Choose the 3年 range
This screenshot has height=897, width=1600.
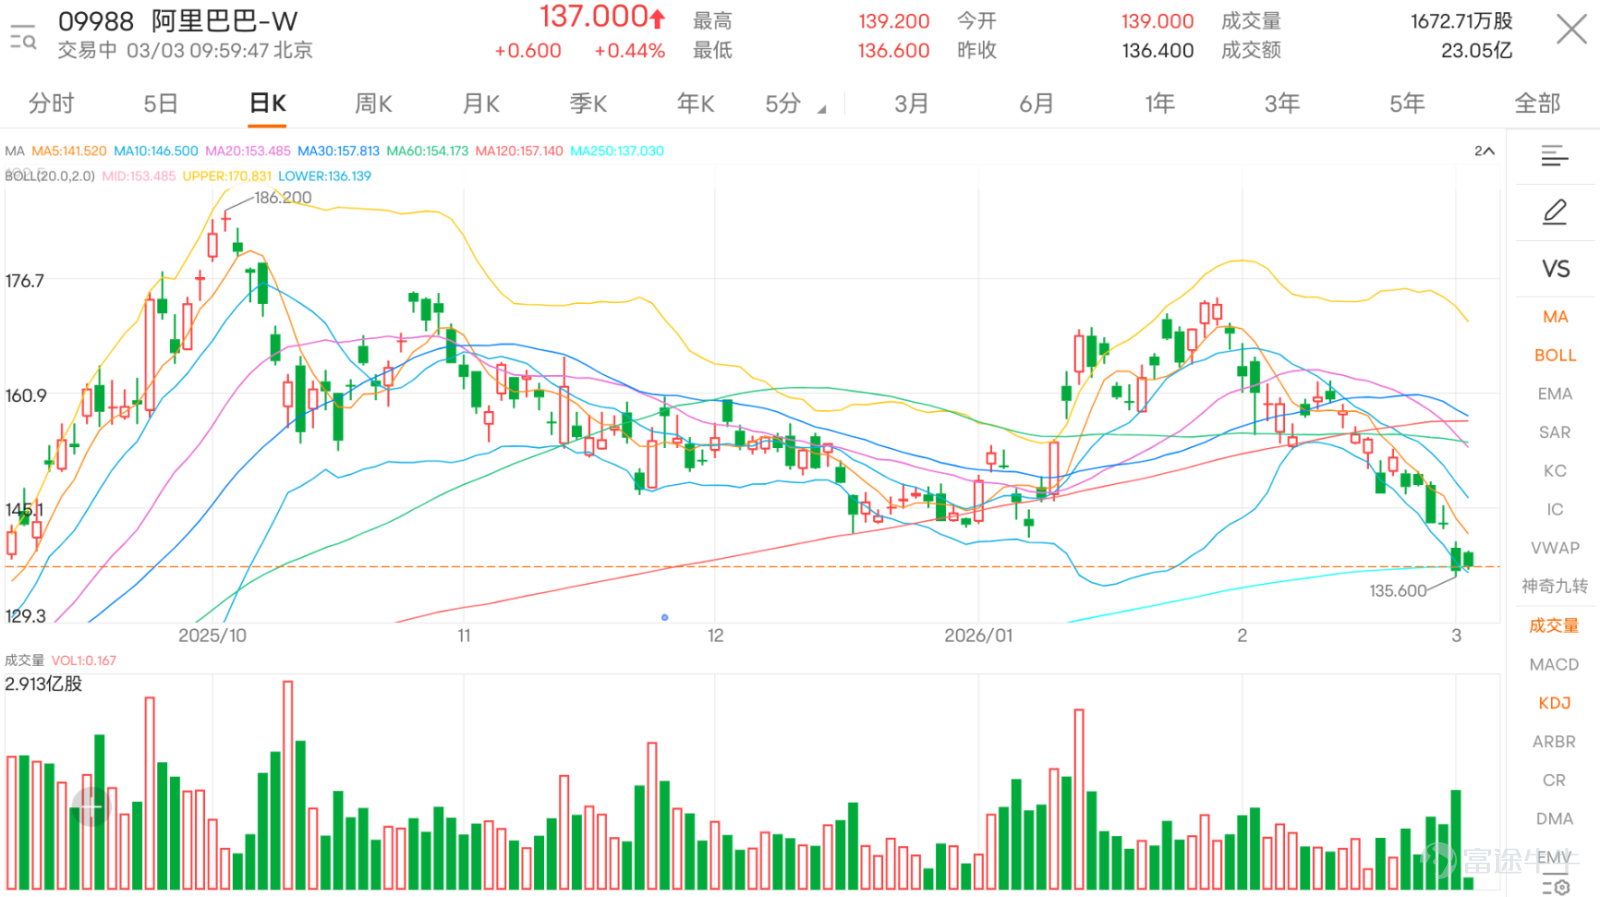1282,103
